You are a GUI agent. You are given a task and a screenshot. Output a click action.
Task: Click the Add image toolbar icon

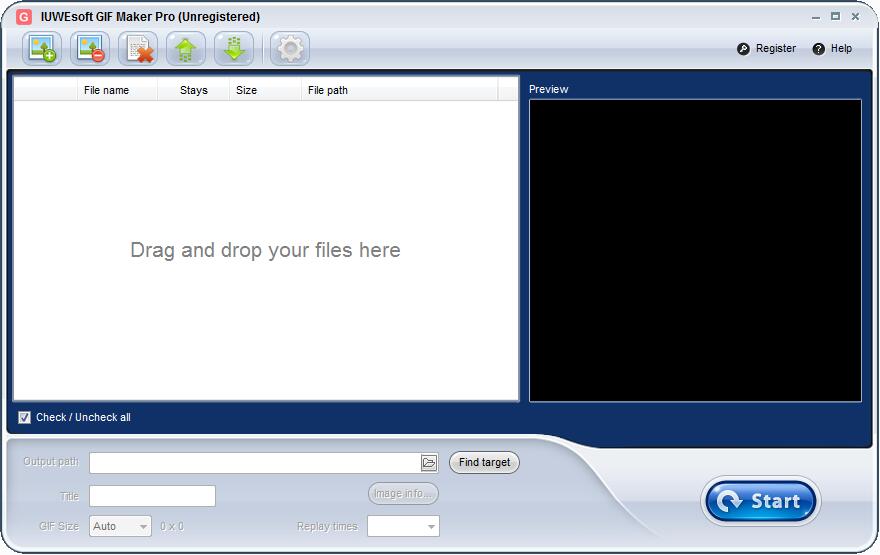pyautogui.click(x=42, y=49)
